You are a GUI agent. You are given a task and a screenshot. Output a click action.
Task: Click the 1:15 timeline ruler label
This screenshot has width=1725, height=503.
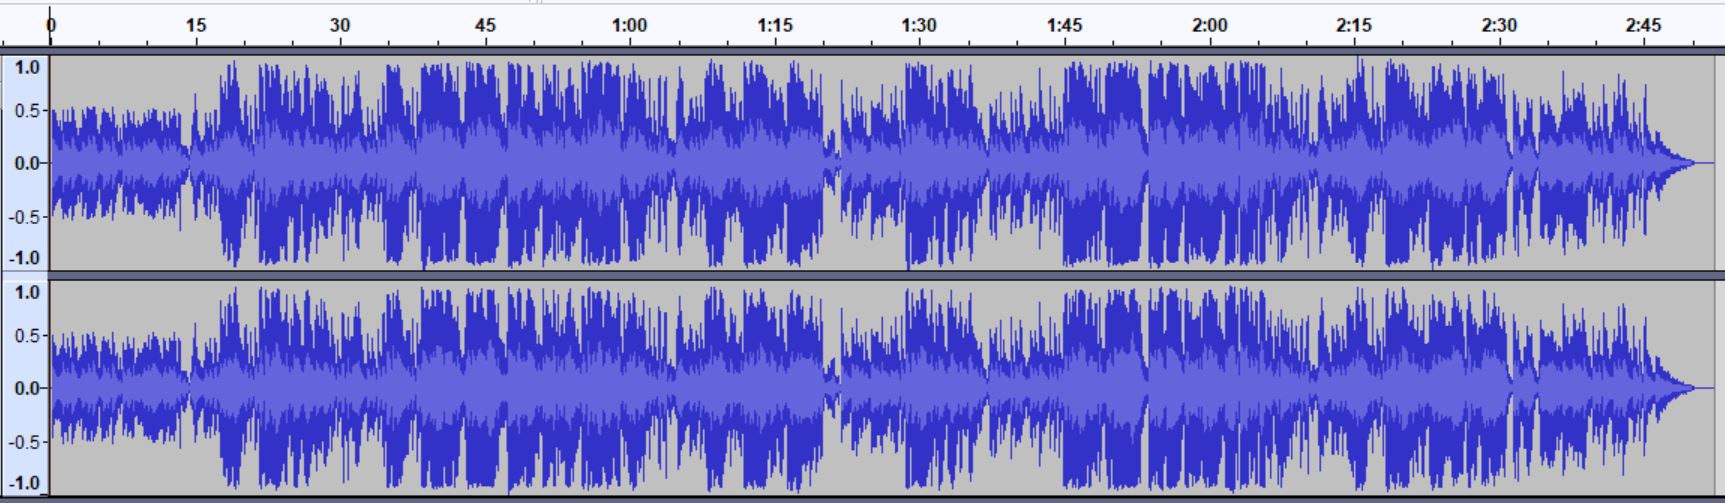tap(774, 26)
